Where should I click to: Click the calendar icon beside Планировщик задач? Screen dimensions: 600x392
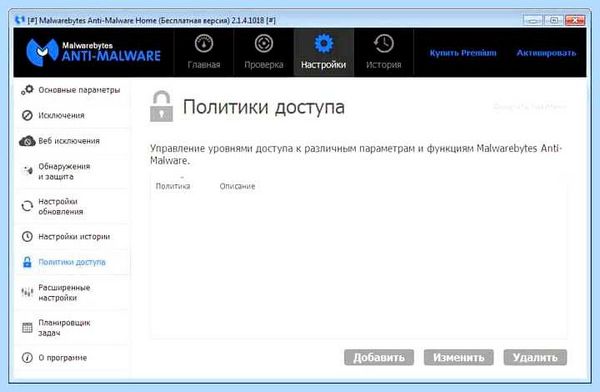click(x=27, y=328)
